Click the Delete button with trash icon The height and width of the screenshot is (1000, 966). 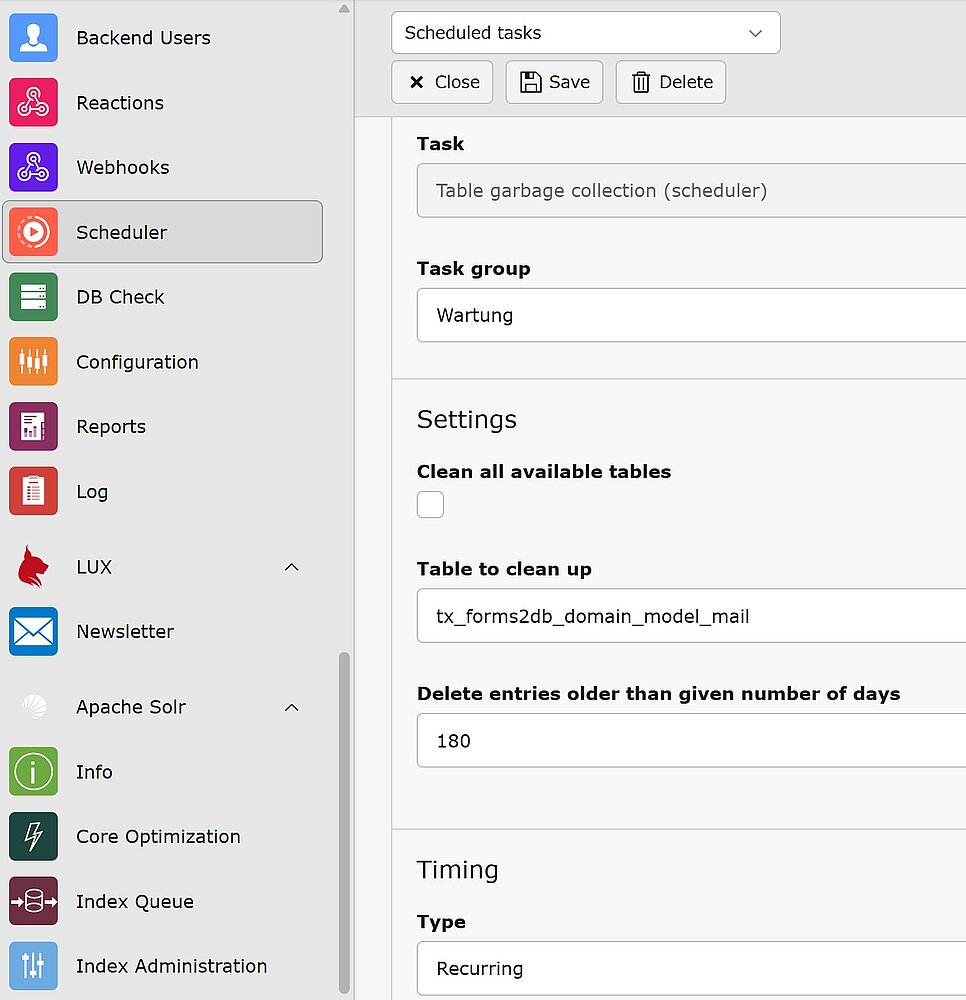pos(670,82)
